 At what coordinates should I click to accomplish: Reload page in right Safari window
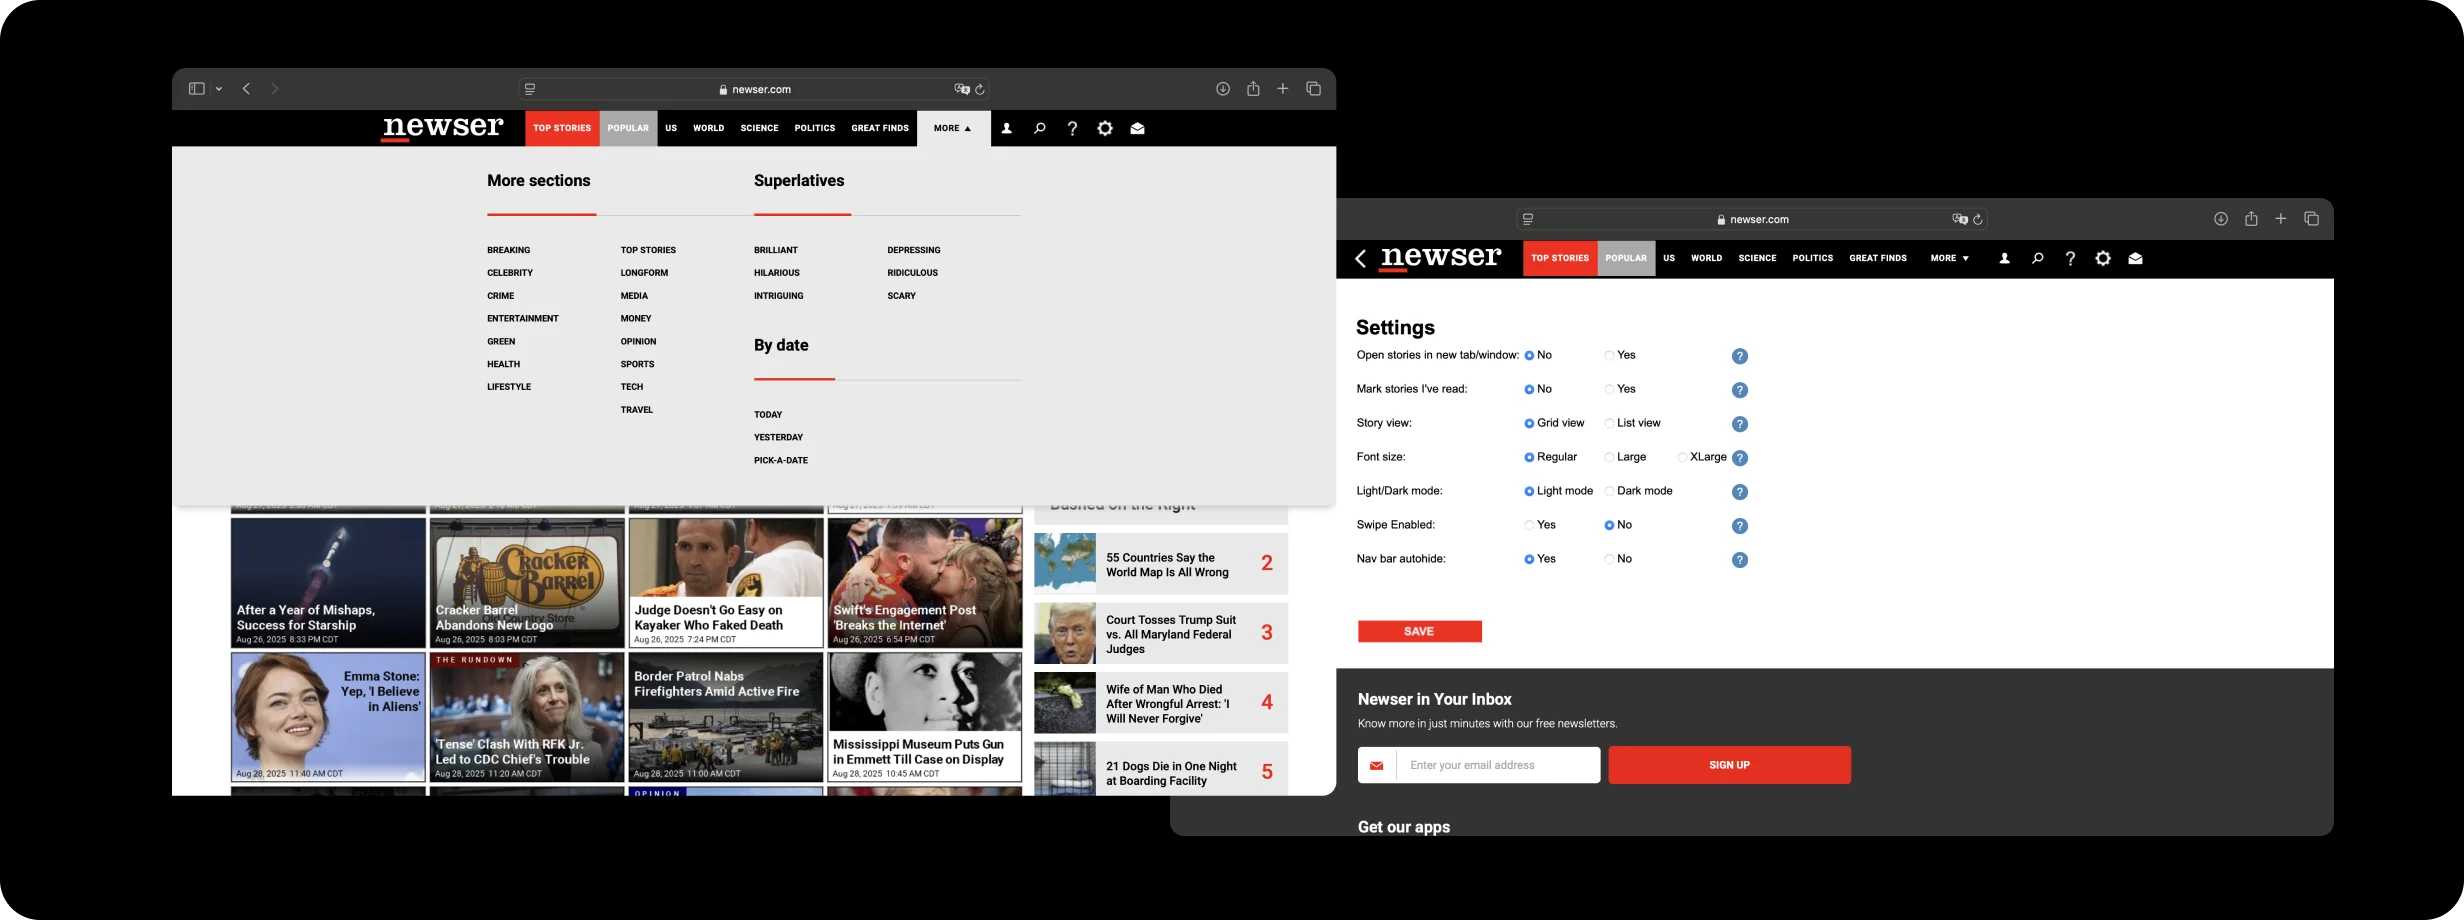[x=1977, y=220]
